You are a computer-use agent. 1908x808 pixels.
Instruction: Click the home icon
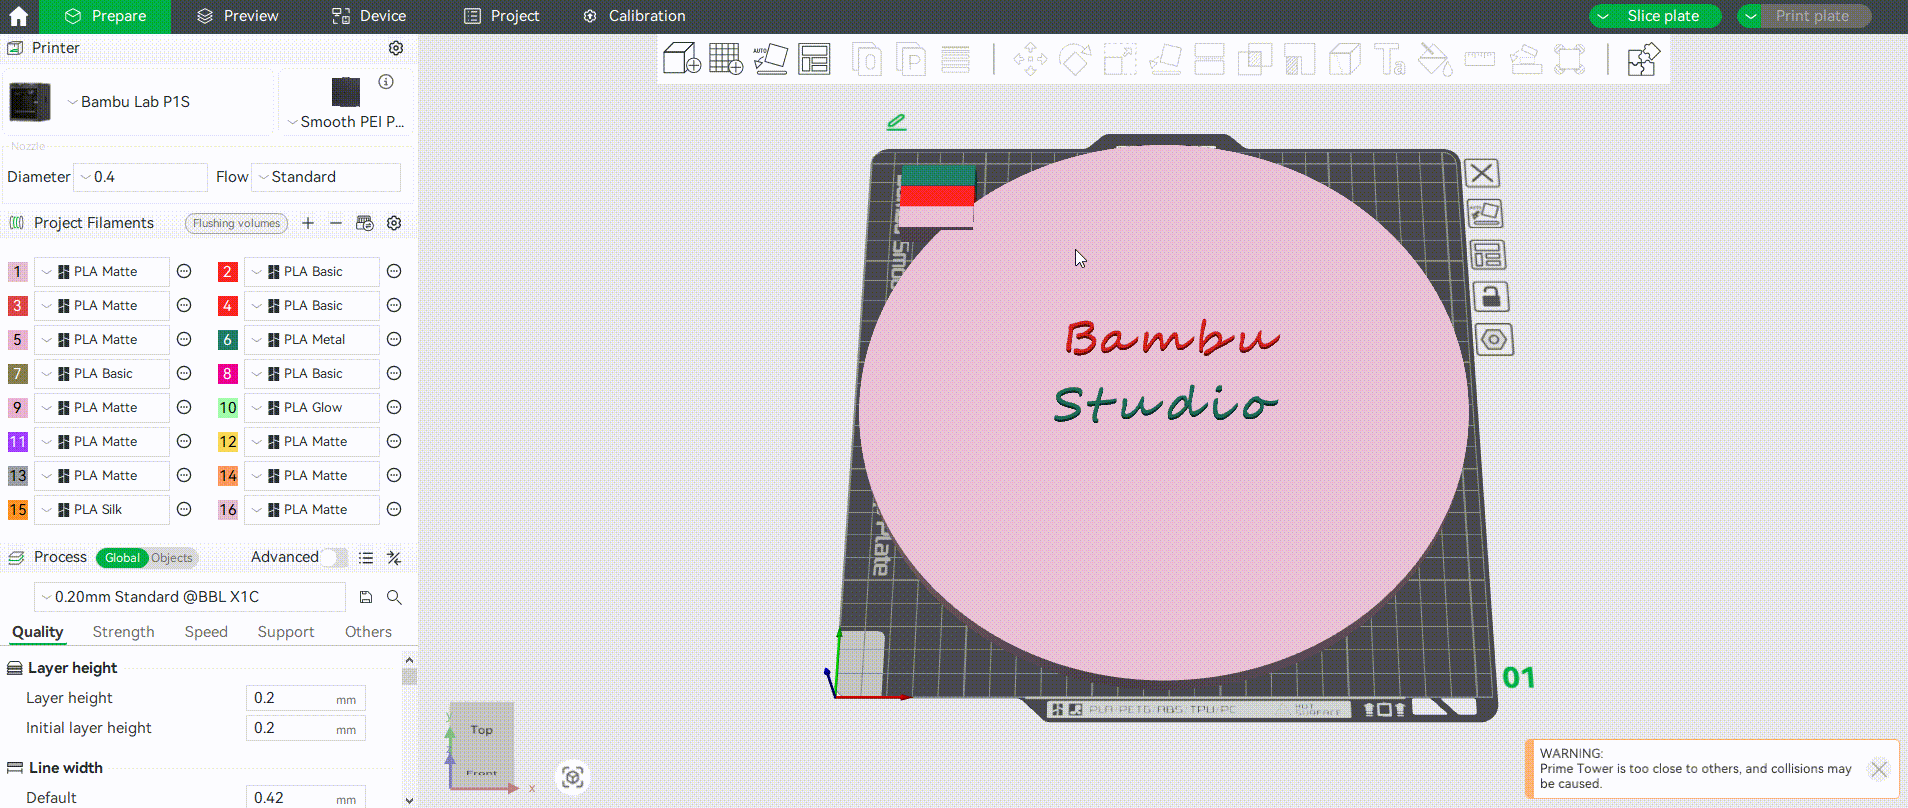[x=18, y=16]
